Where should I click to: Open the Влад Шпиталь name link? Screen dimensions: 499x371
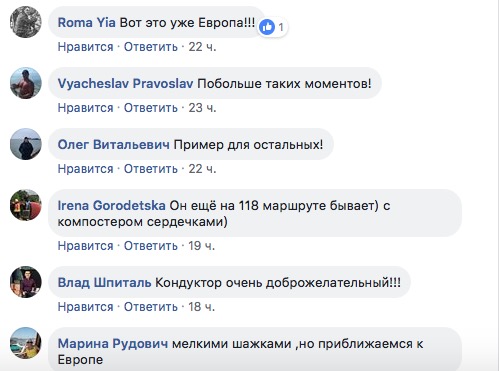click(104, 283)
